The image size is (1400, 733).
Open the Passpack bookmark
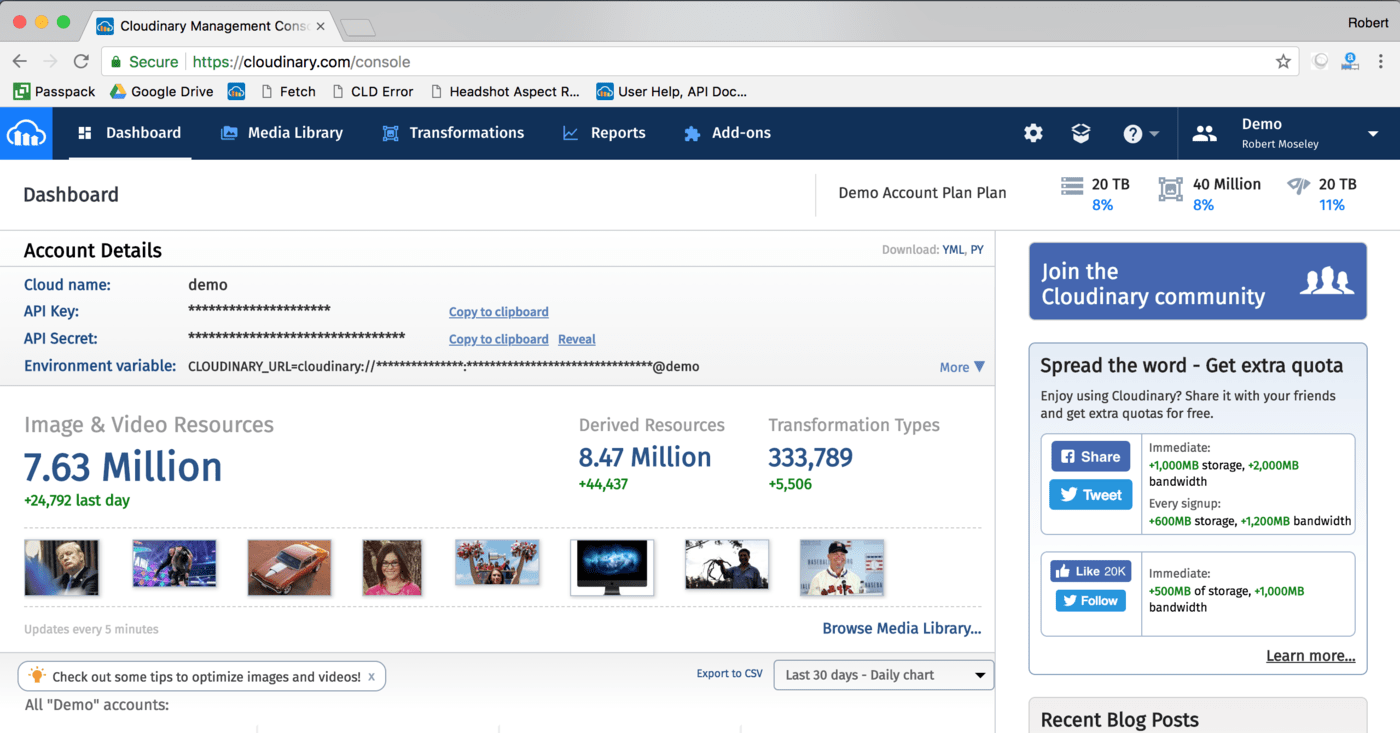click(54, 91)
